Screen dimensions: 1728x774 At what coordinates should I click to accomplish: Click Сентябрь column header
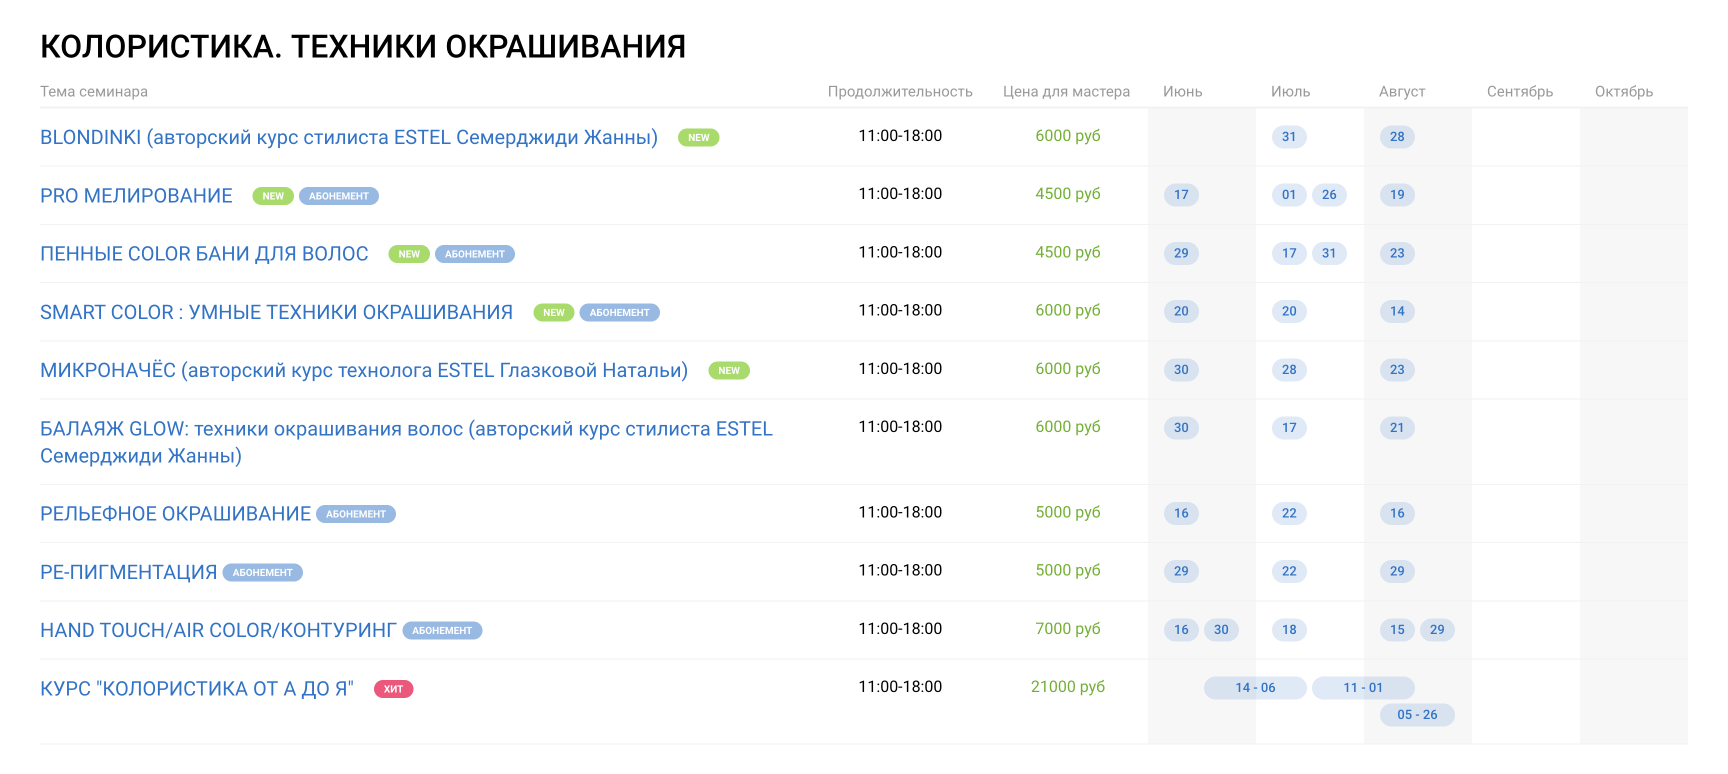click(x=1520, y=91)
